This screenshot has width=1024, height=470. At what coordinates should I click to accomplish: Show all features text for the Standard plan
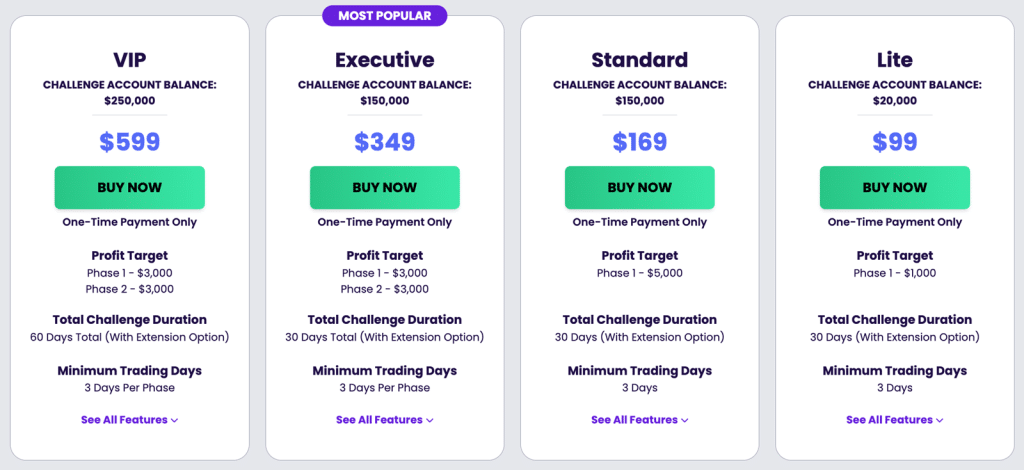point(634,420)
